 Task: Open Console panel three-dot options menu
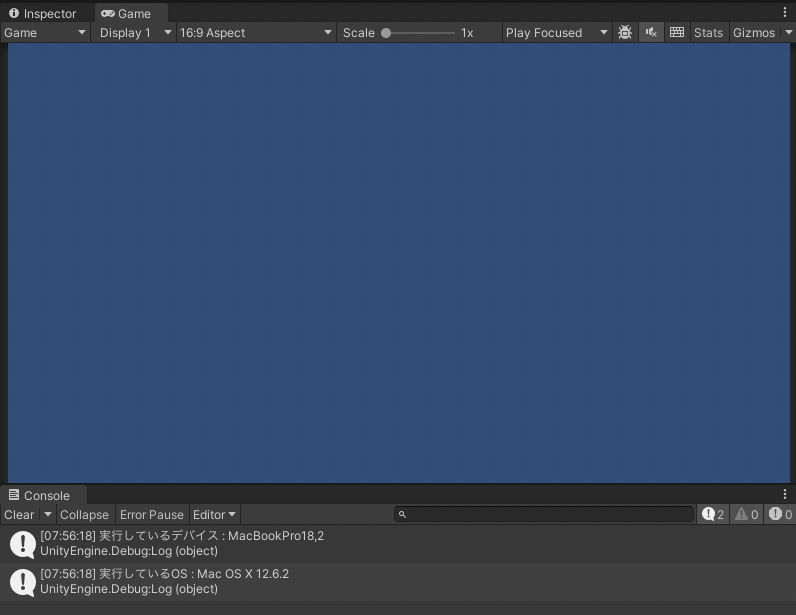pyautogui.click(x=785, y=494)
